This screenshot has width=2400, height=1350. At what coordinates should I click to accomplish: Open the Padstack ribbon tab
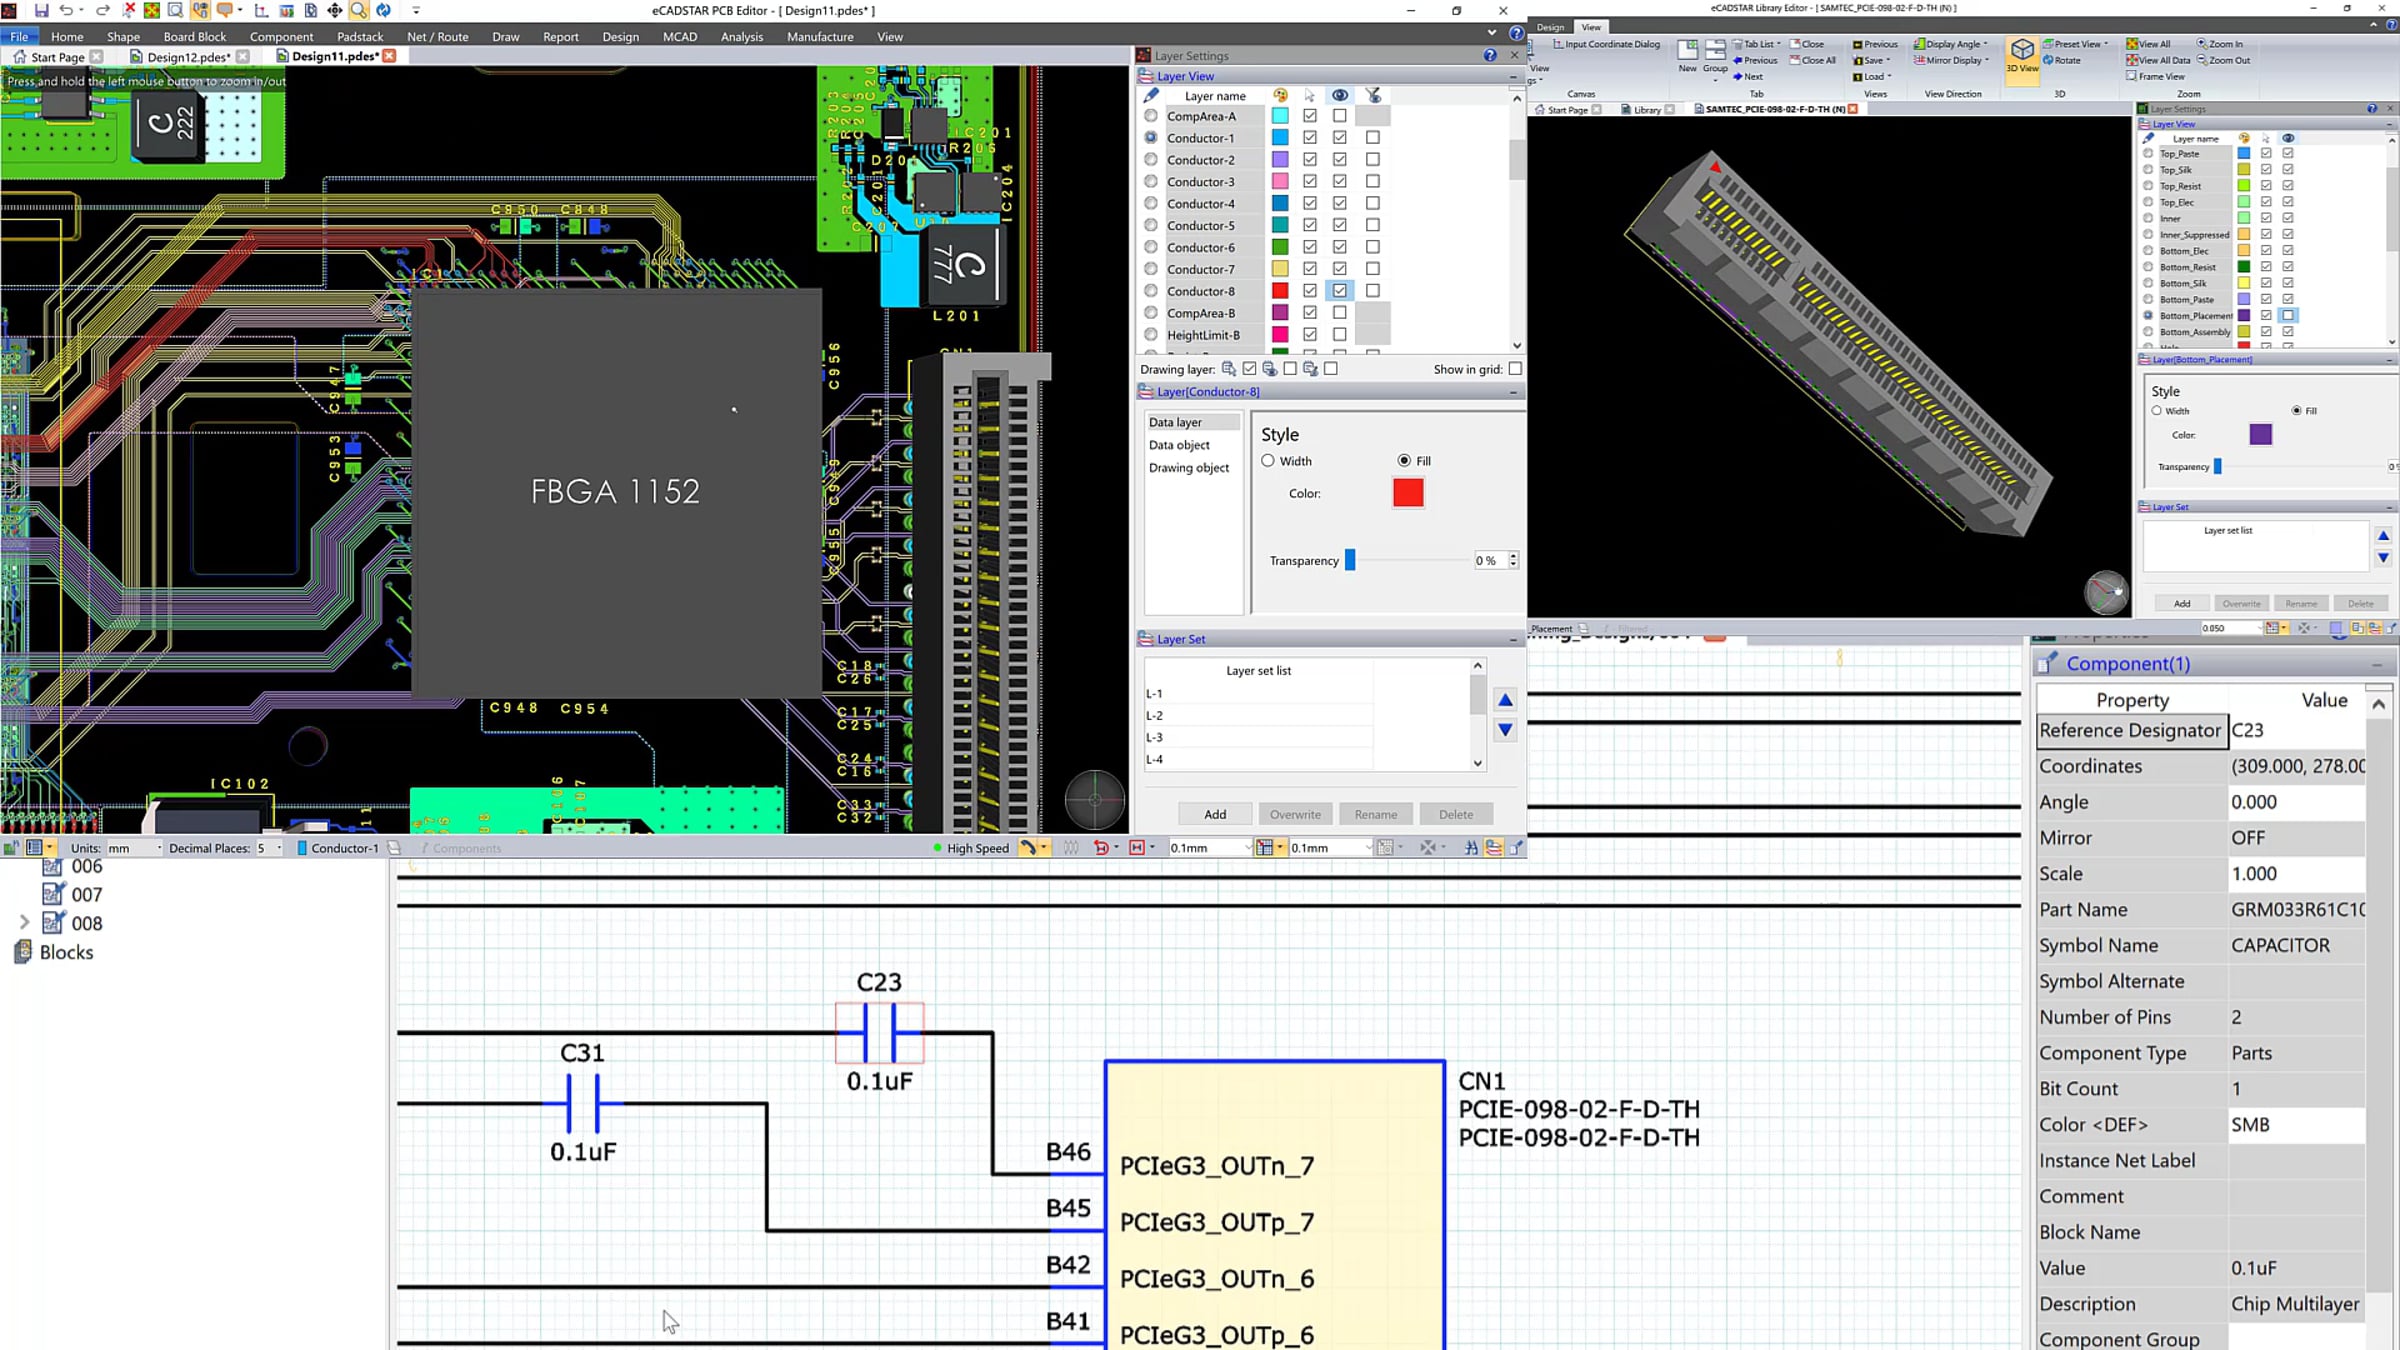coord(360,37)
